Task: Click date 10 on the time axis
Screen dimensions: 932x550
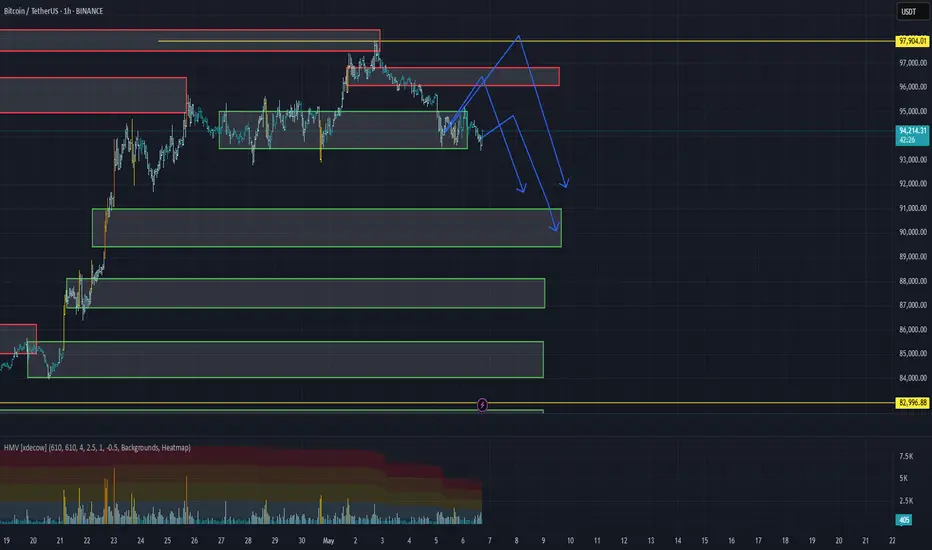Action: 570,540
